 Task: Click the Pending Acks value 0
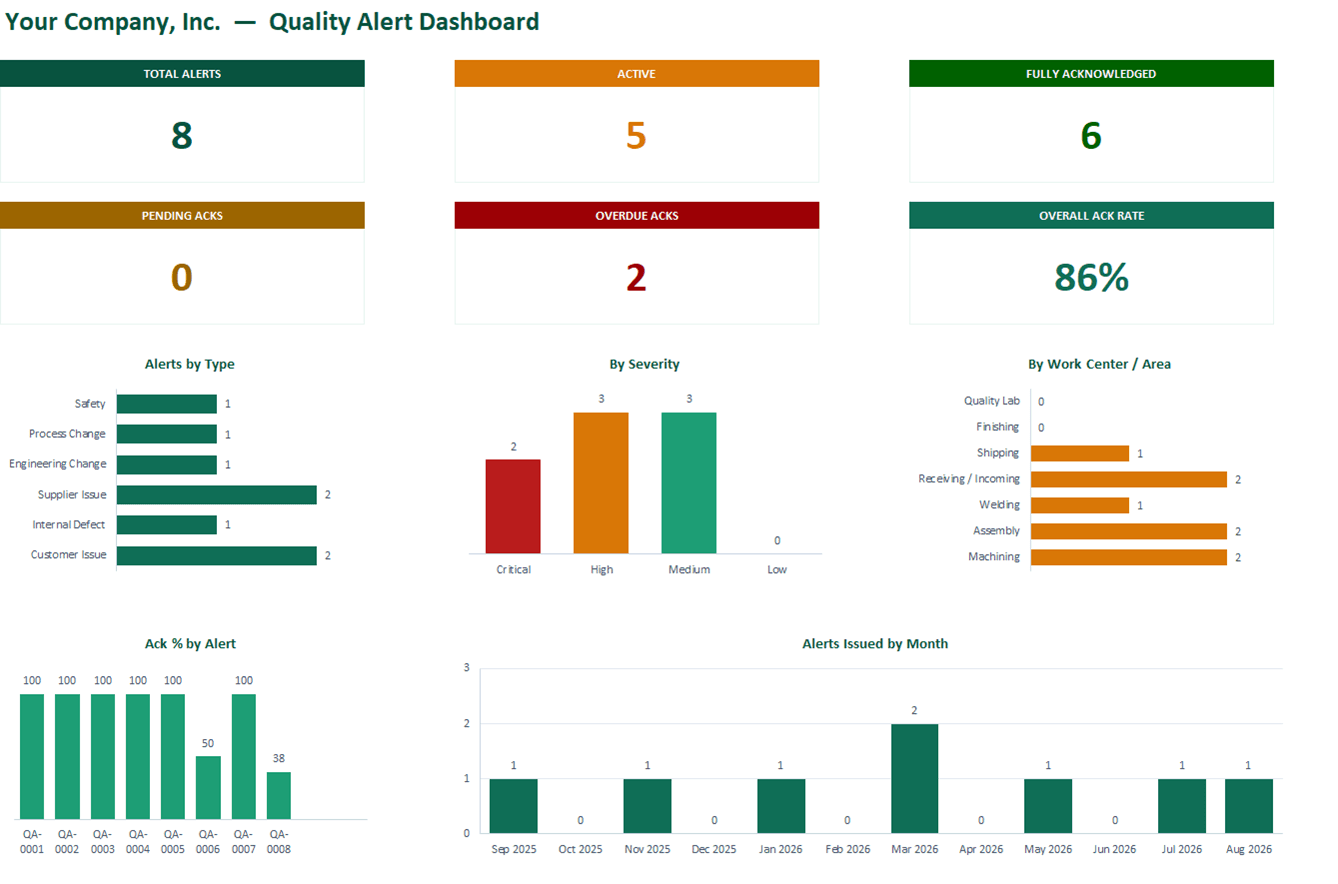click(x=181, y=277)
